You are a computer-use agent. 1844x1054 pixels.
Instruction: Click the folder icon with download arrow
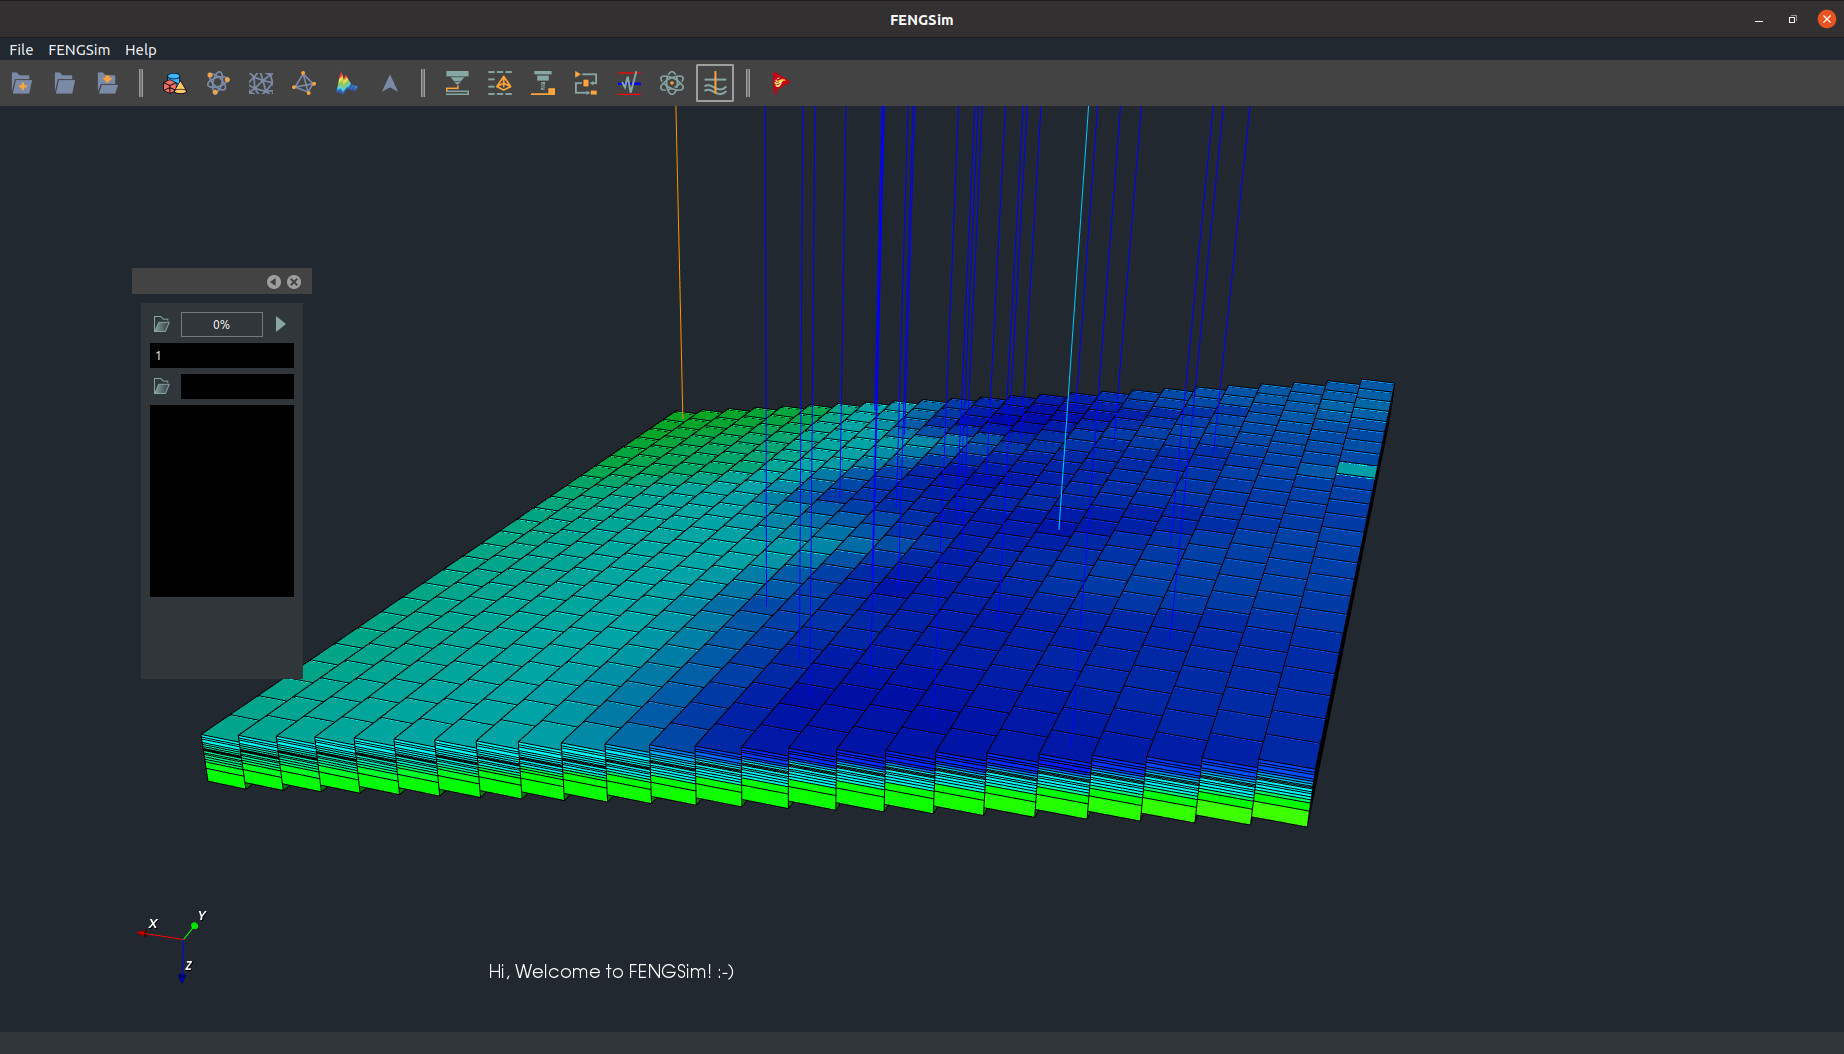click(108, 84)
